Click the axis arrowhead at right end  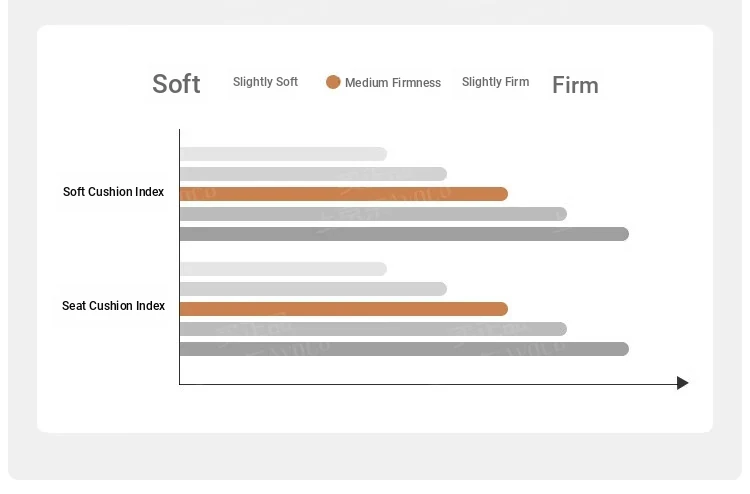[683, 383]
